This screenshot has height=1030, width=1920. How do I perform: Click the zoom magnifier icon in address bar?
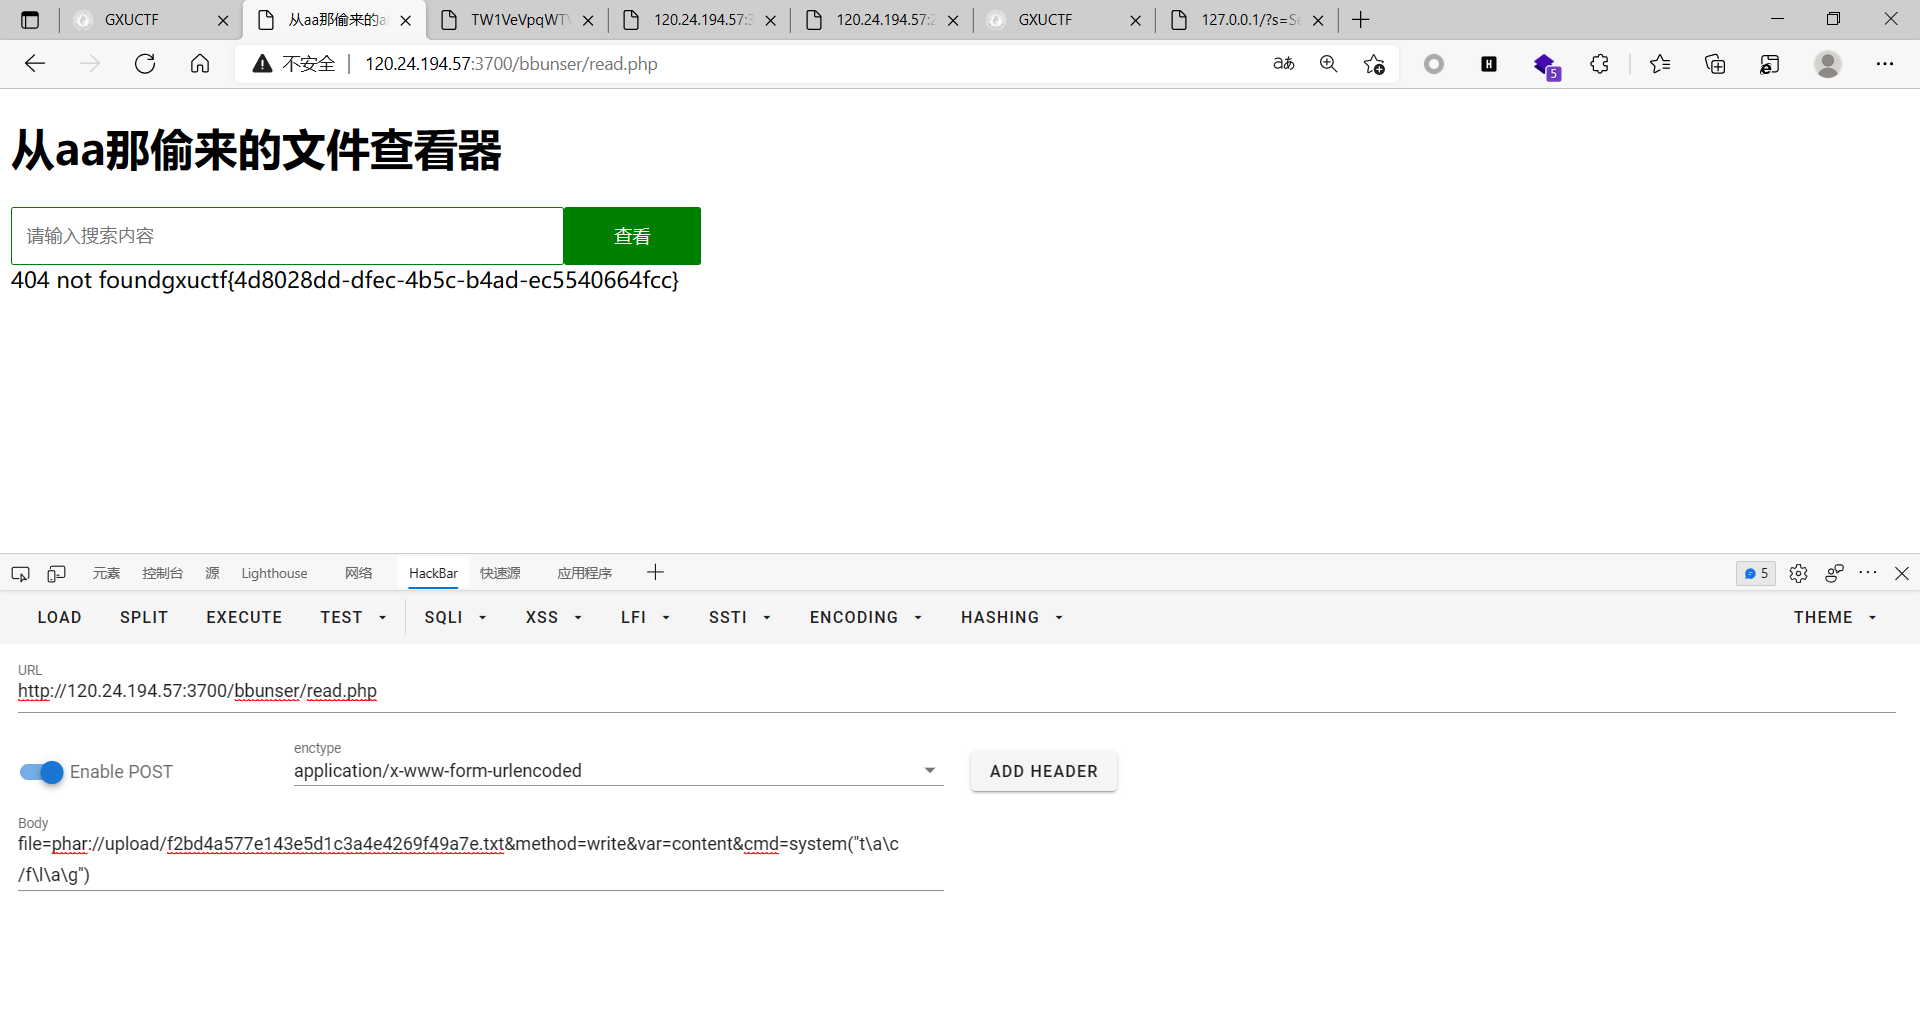tap(1329, 64)
